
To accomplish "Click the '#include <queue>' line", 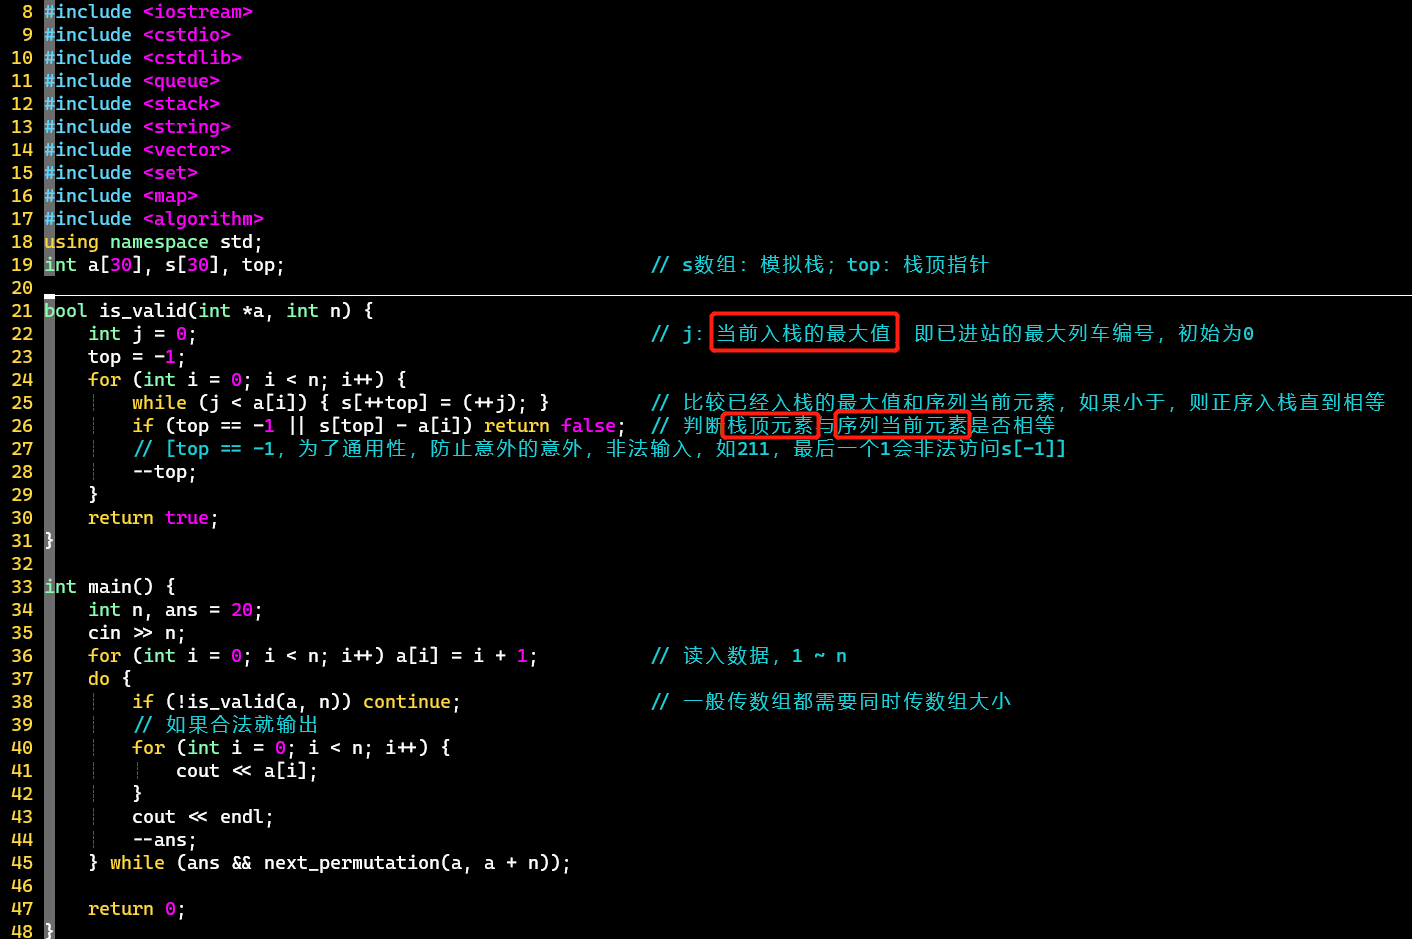I will pyautogui.click(x=132, y=81).
